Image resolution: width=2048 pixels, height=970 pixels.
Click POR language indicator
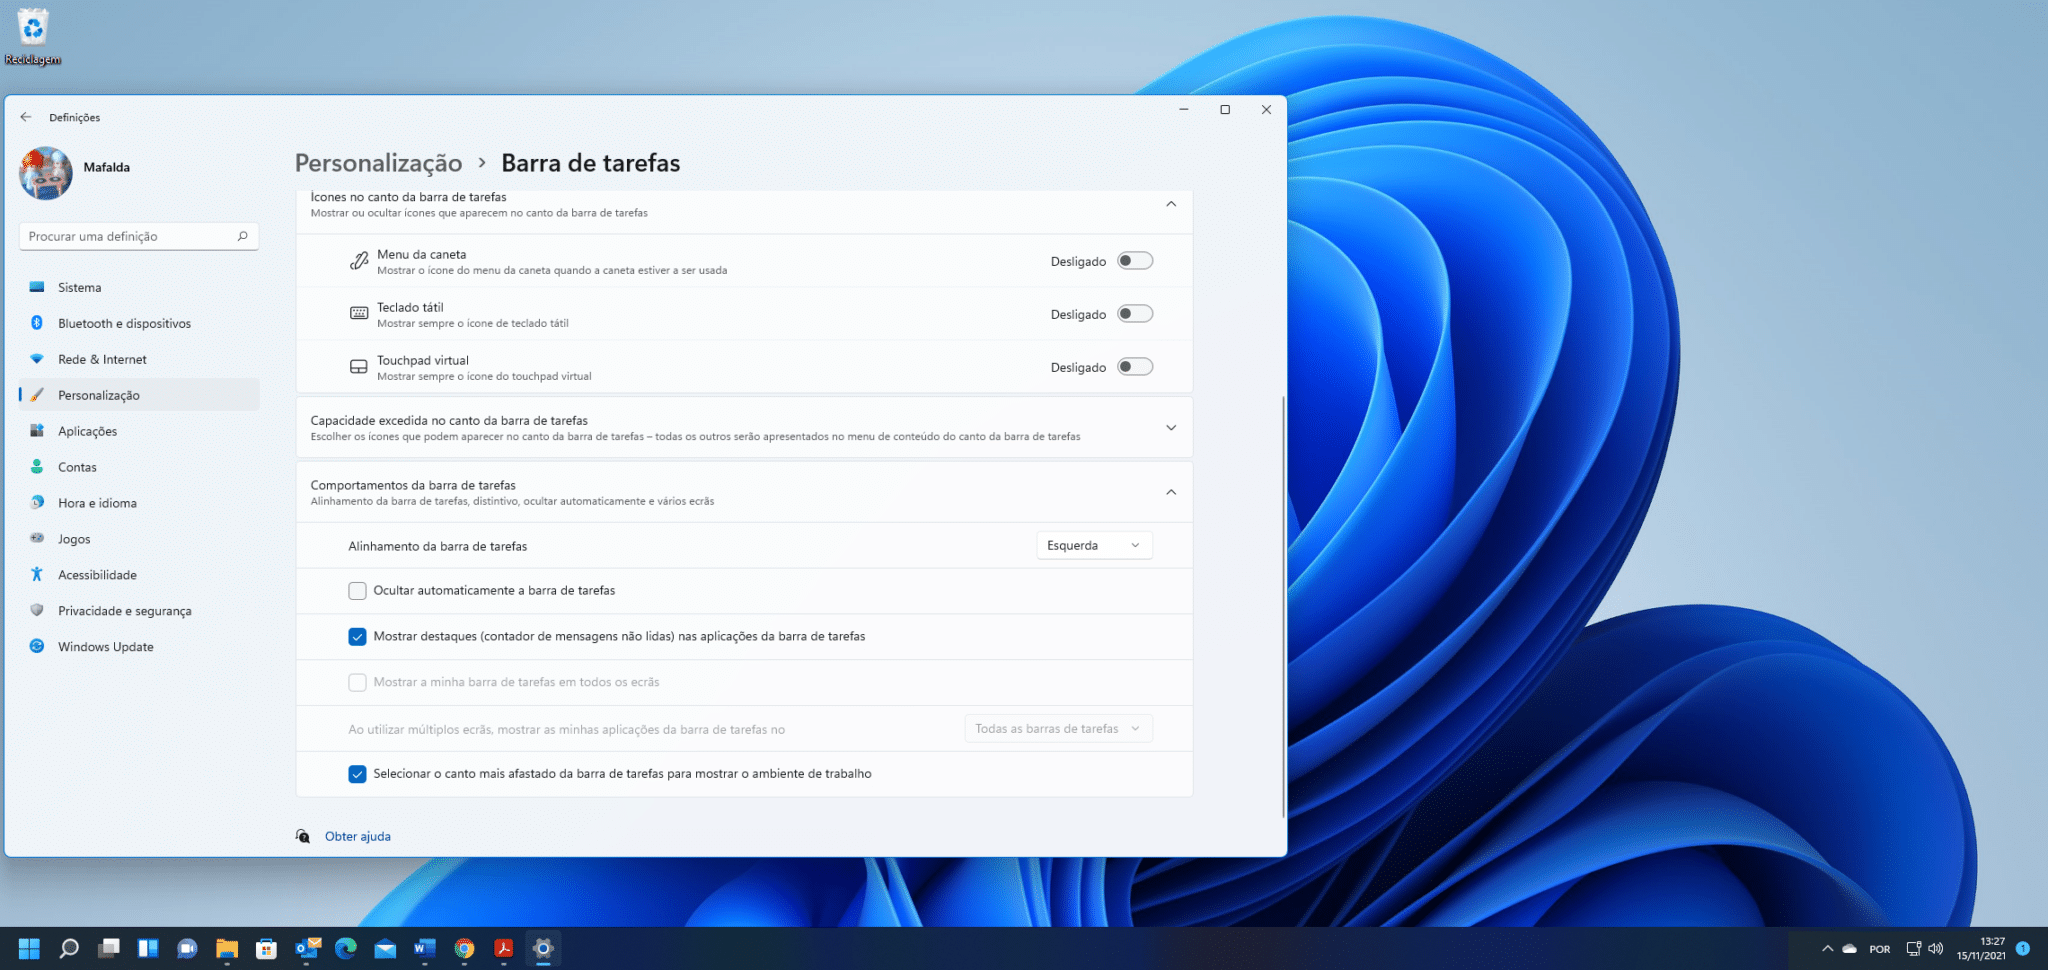(x=1880, y=949)
